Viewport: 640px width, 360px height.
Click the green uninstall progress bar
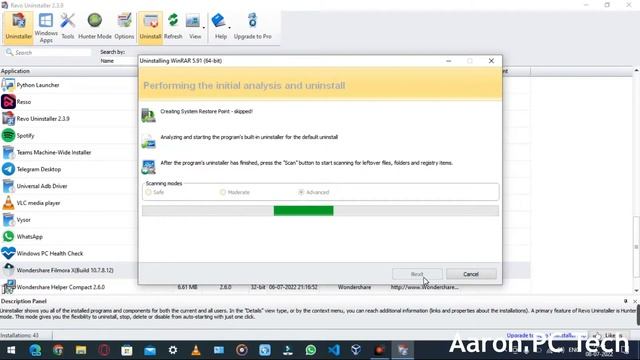click(x=303, y=211)
